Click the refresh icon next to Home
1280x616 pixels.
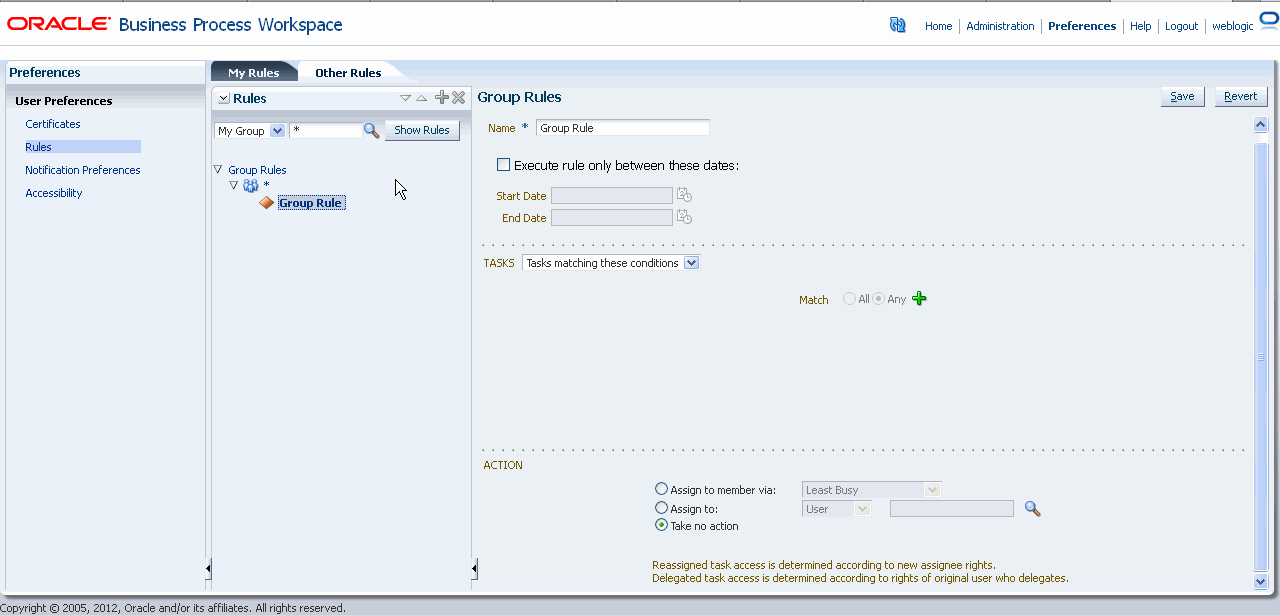click(x=897, y=25)
